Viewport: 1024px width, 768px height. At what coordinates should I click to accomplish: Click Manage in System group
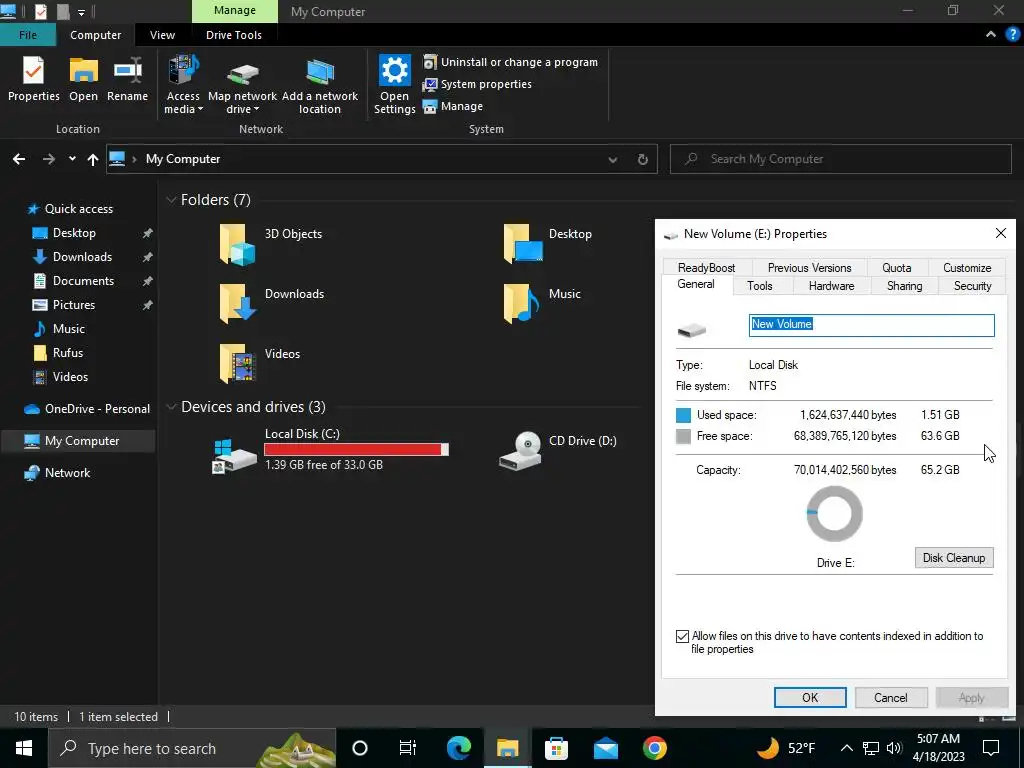453,106
